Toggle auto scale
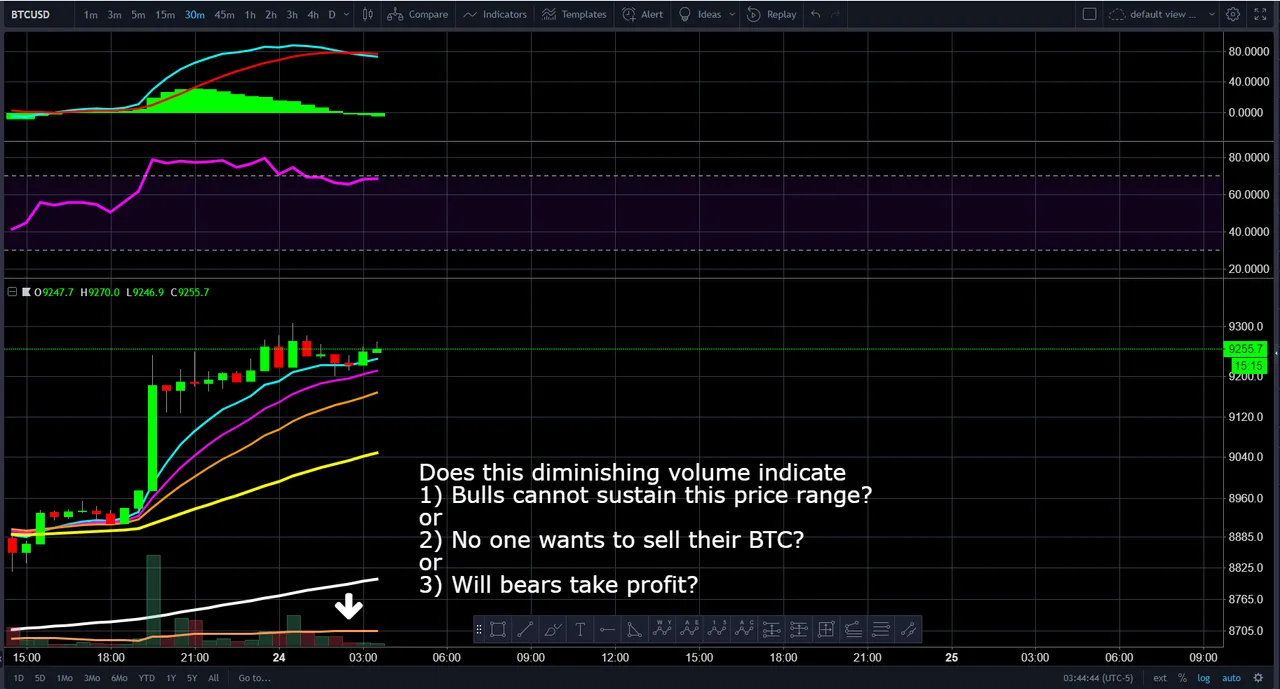The height and width of the screenshot is (689, 1280). point(1231,678)
